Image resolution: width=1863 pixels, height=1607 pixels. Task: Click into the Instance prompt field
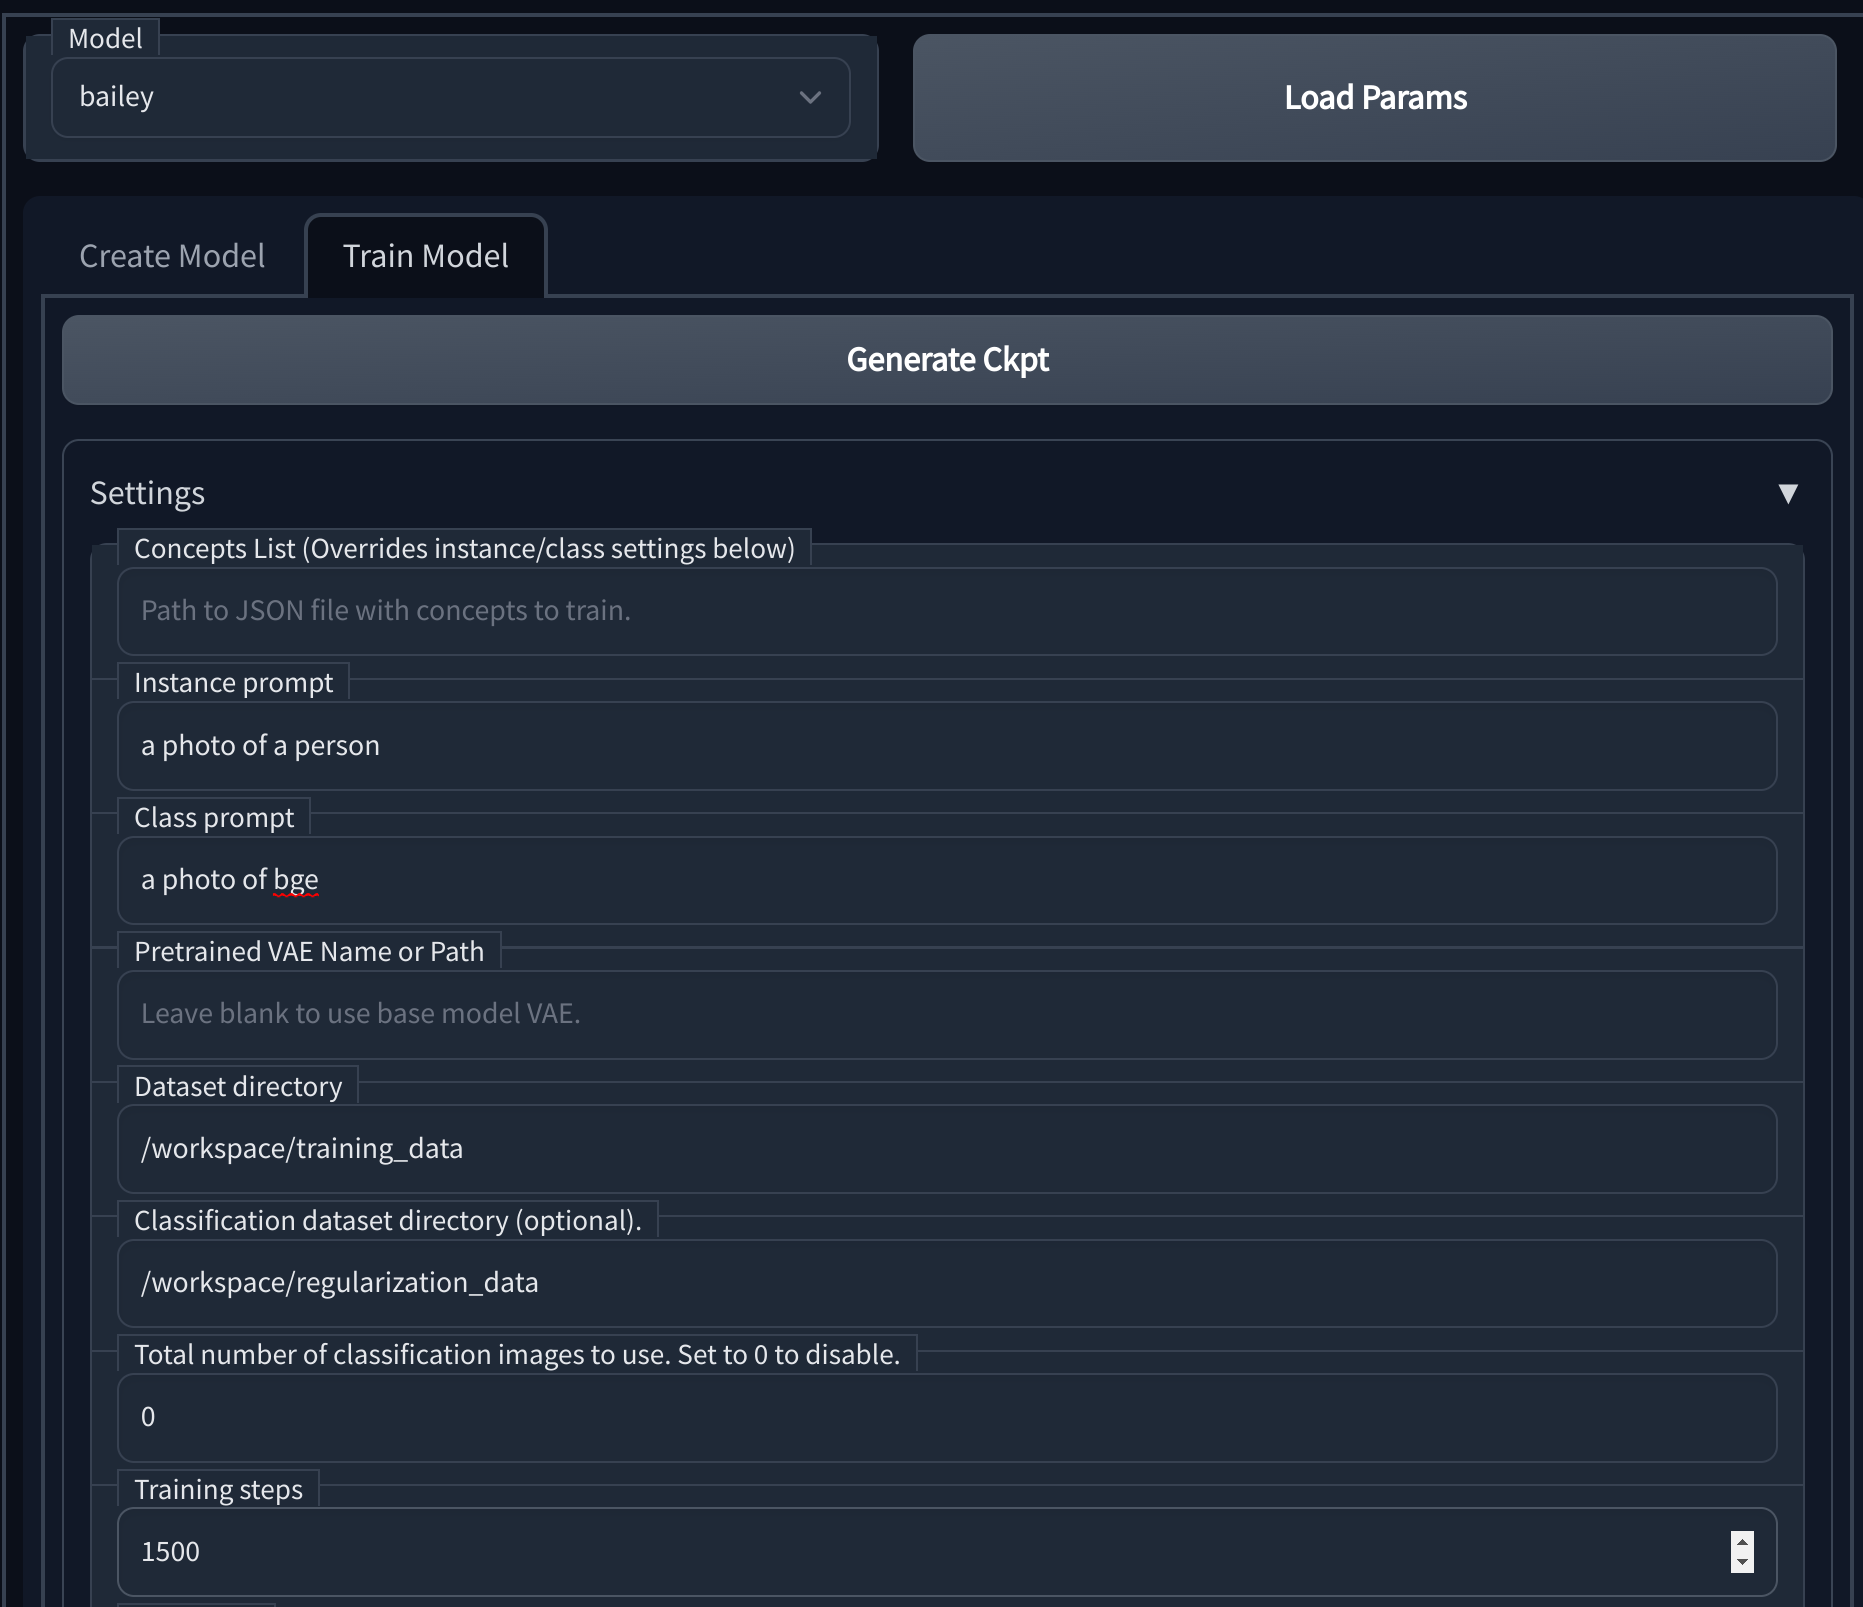[x=946, y=746]
